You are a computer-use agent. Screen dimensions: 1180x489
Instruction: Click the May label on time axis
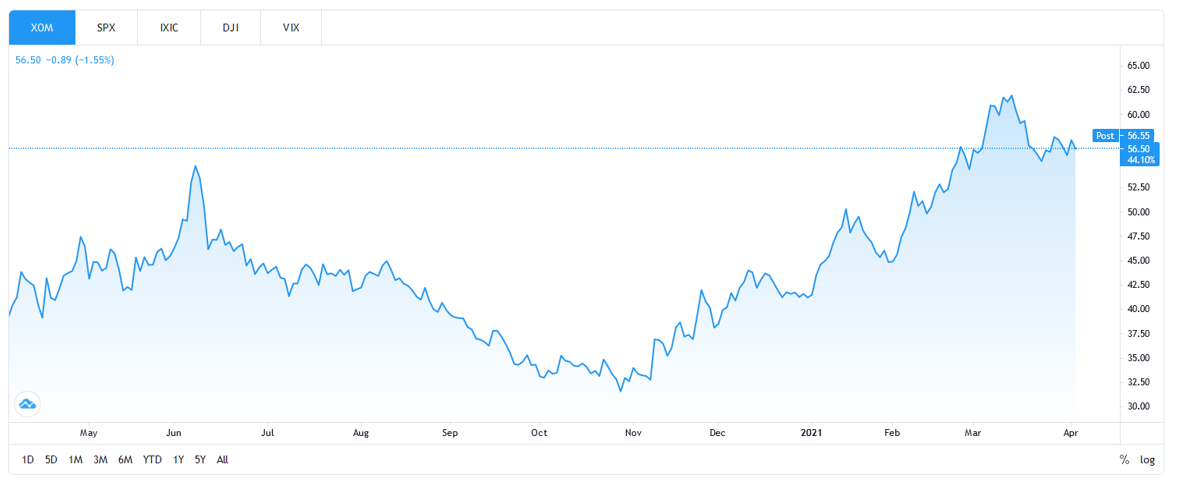point(89,433)
